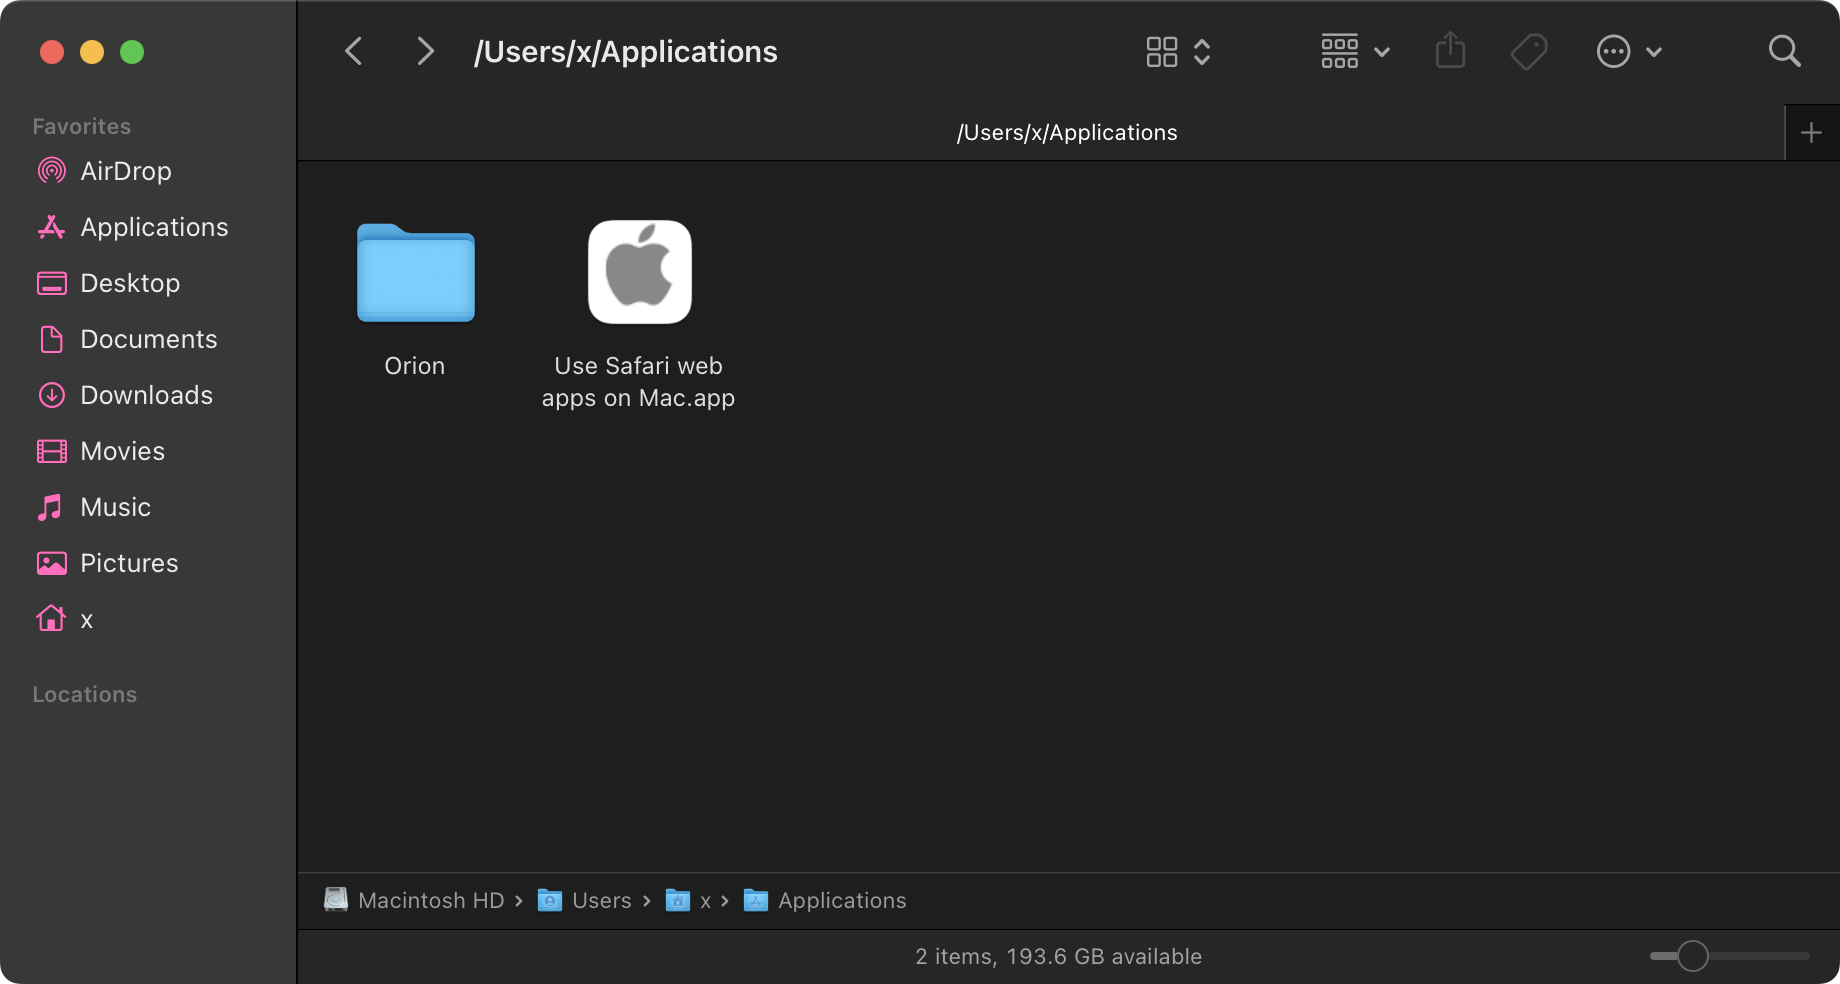
Task: Click the Locations sidebar section header
Action: click(85, 694)
